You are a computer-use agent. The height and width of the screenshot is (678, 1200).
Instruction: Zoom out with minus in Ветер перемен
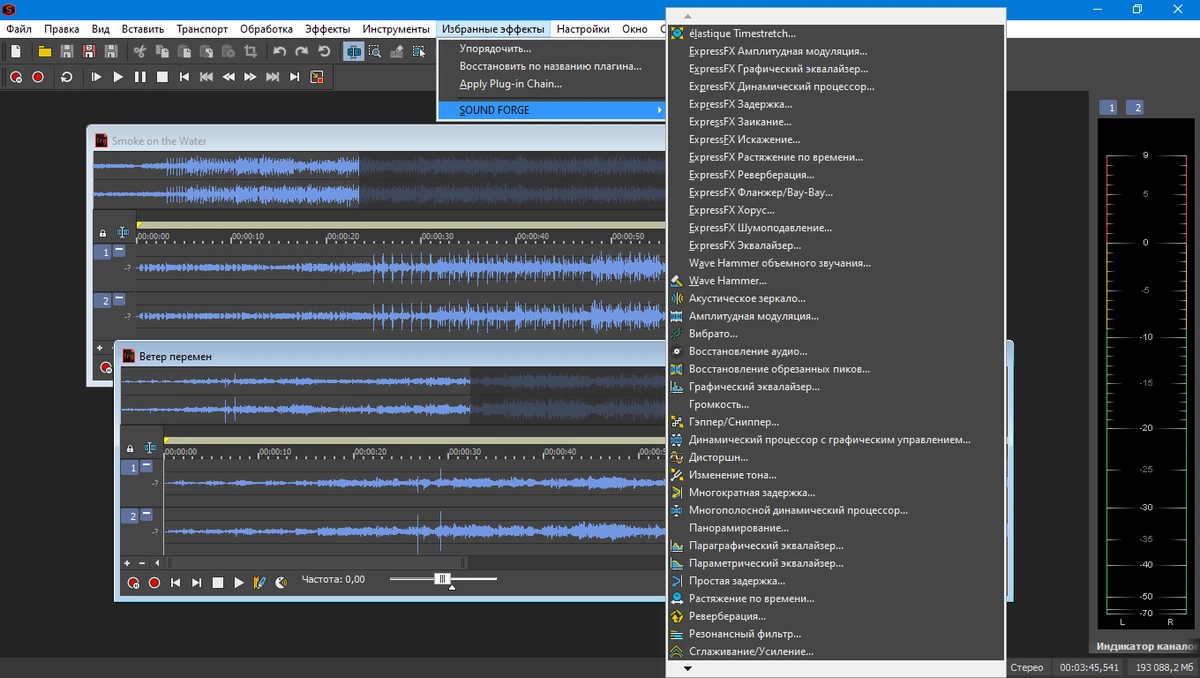pyautogui.click(x=142, y=563)
